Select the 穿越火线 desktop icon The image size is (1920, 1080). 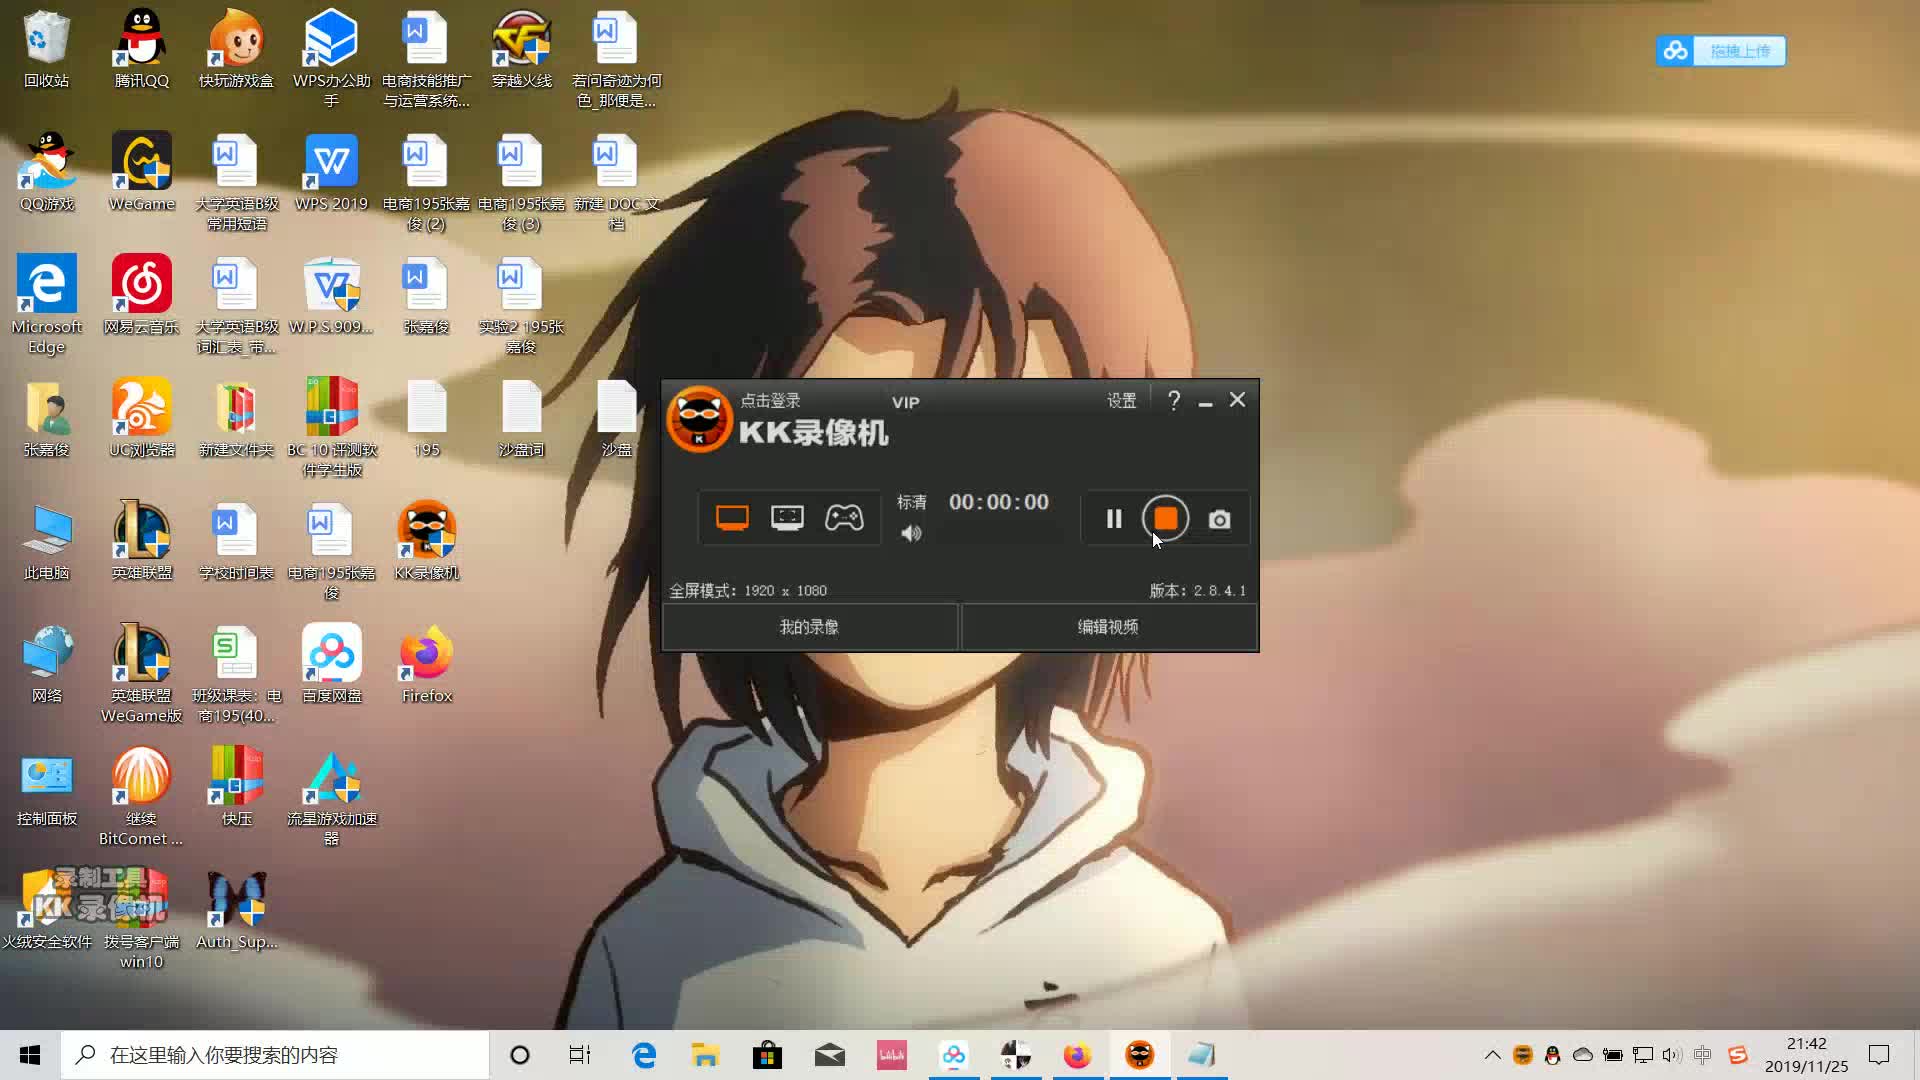coord(521,50)
